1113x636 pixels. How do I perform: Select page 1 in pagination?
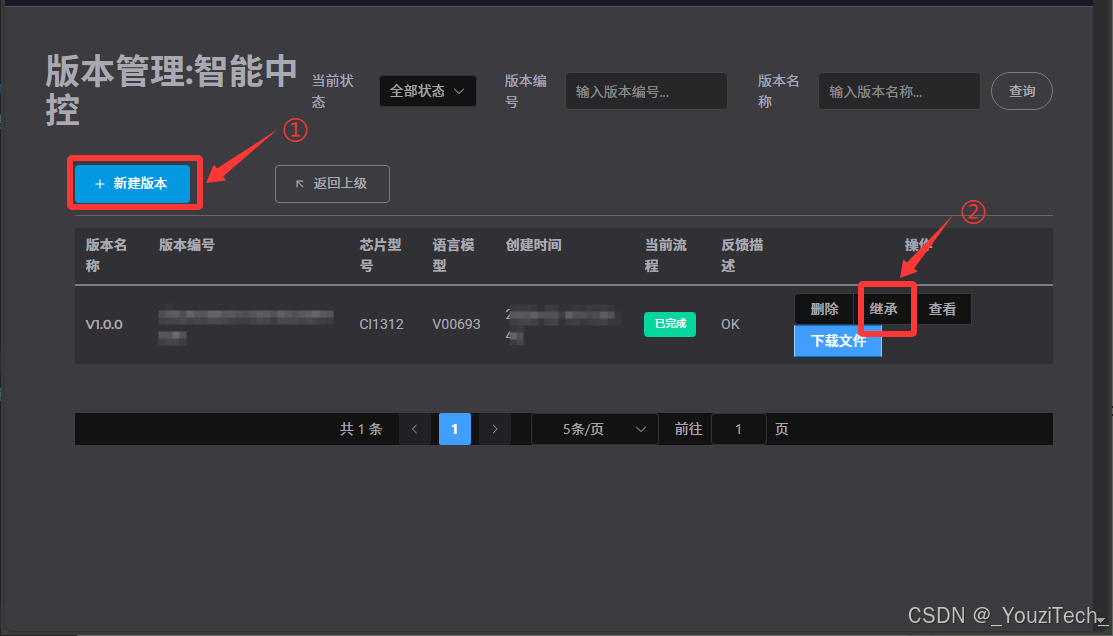(x=455, y=429)
